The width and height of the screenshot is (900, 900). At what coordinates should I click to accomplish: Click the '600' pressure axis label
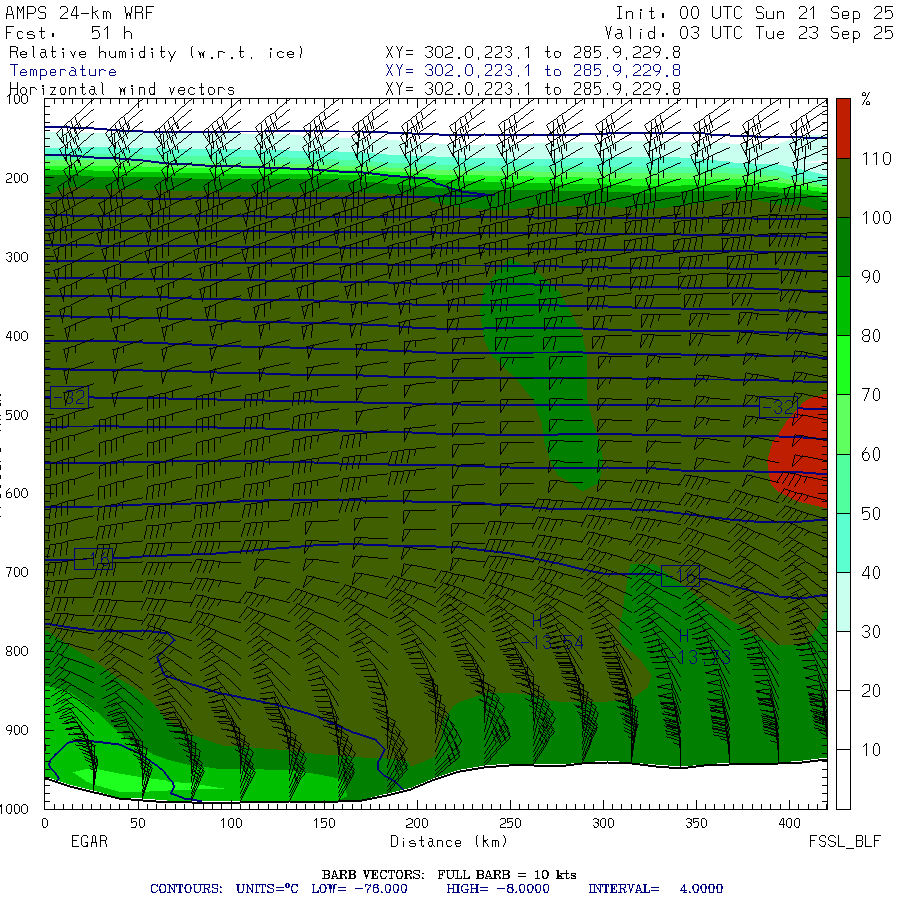17,493
